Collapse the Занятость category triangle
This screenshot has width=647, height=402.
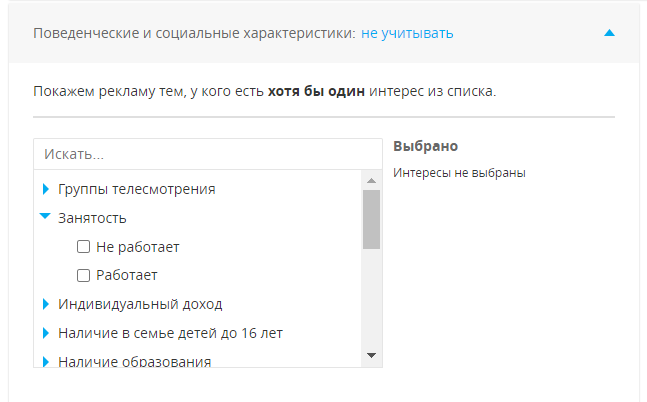45,216
